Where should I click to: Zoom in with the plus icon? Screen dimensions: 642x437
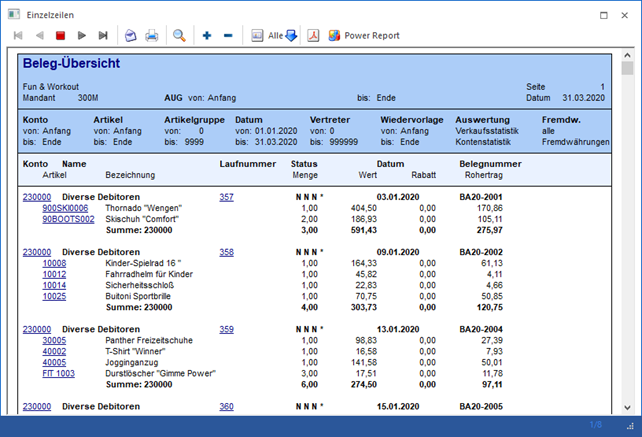pos(207,36)
